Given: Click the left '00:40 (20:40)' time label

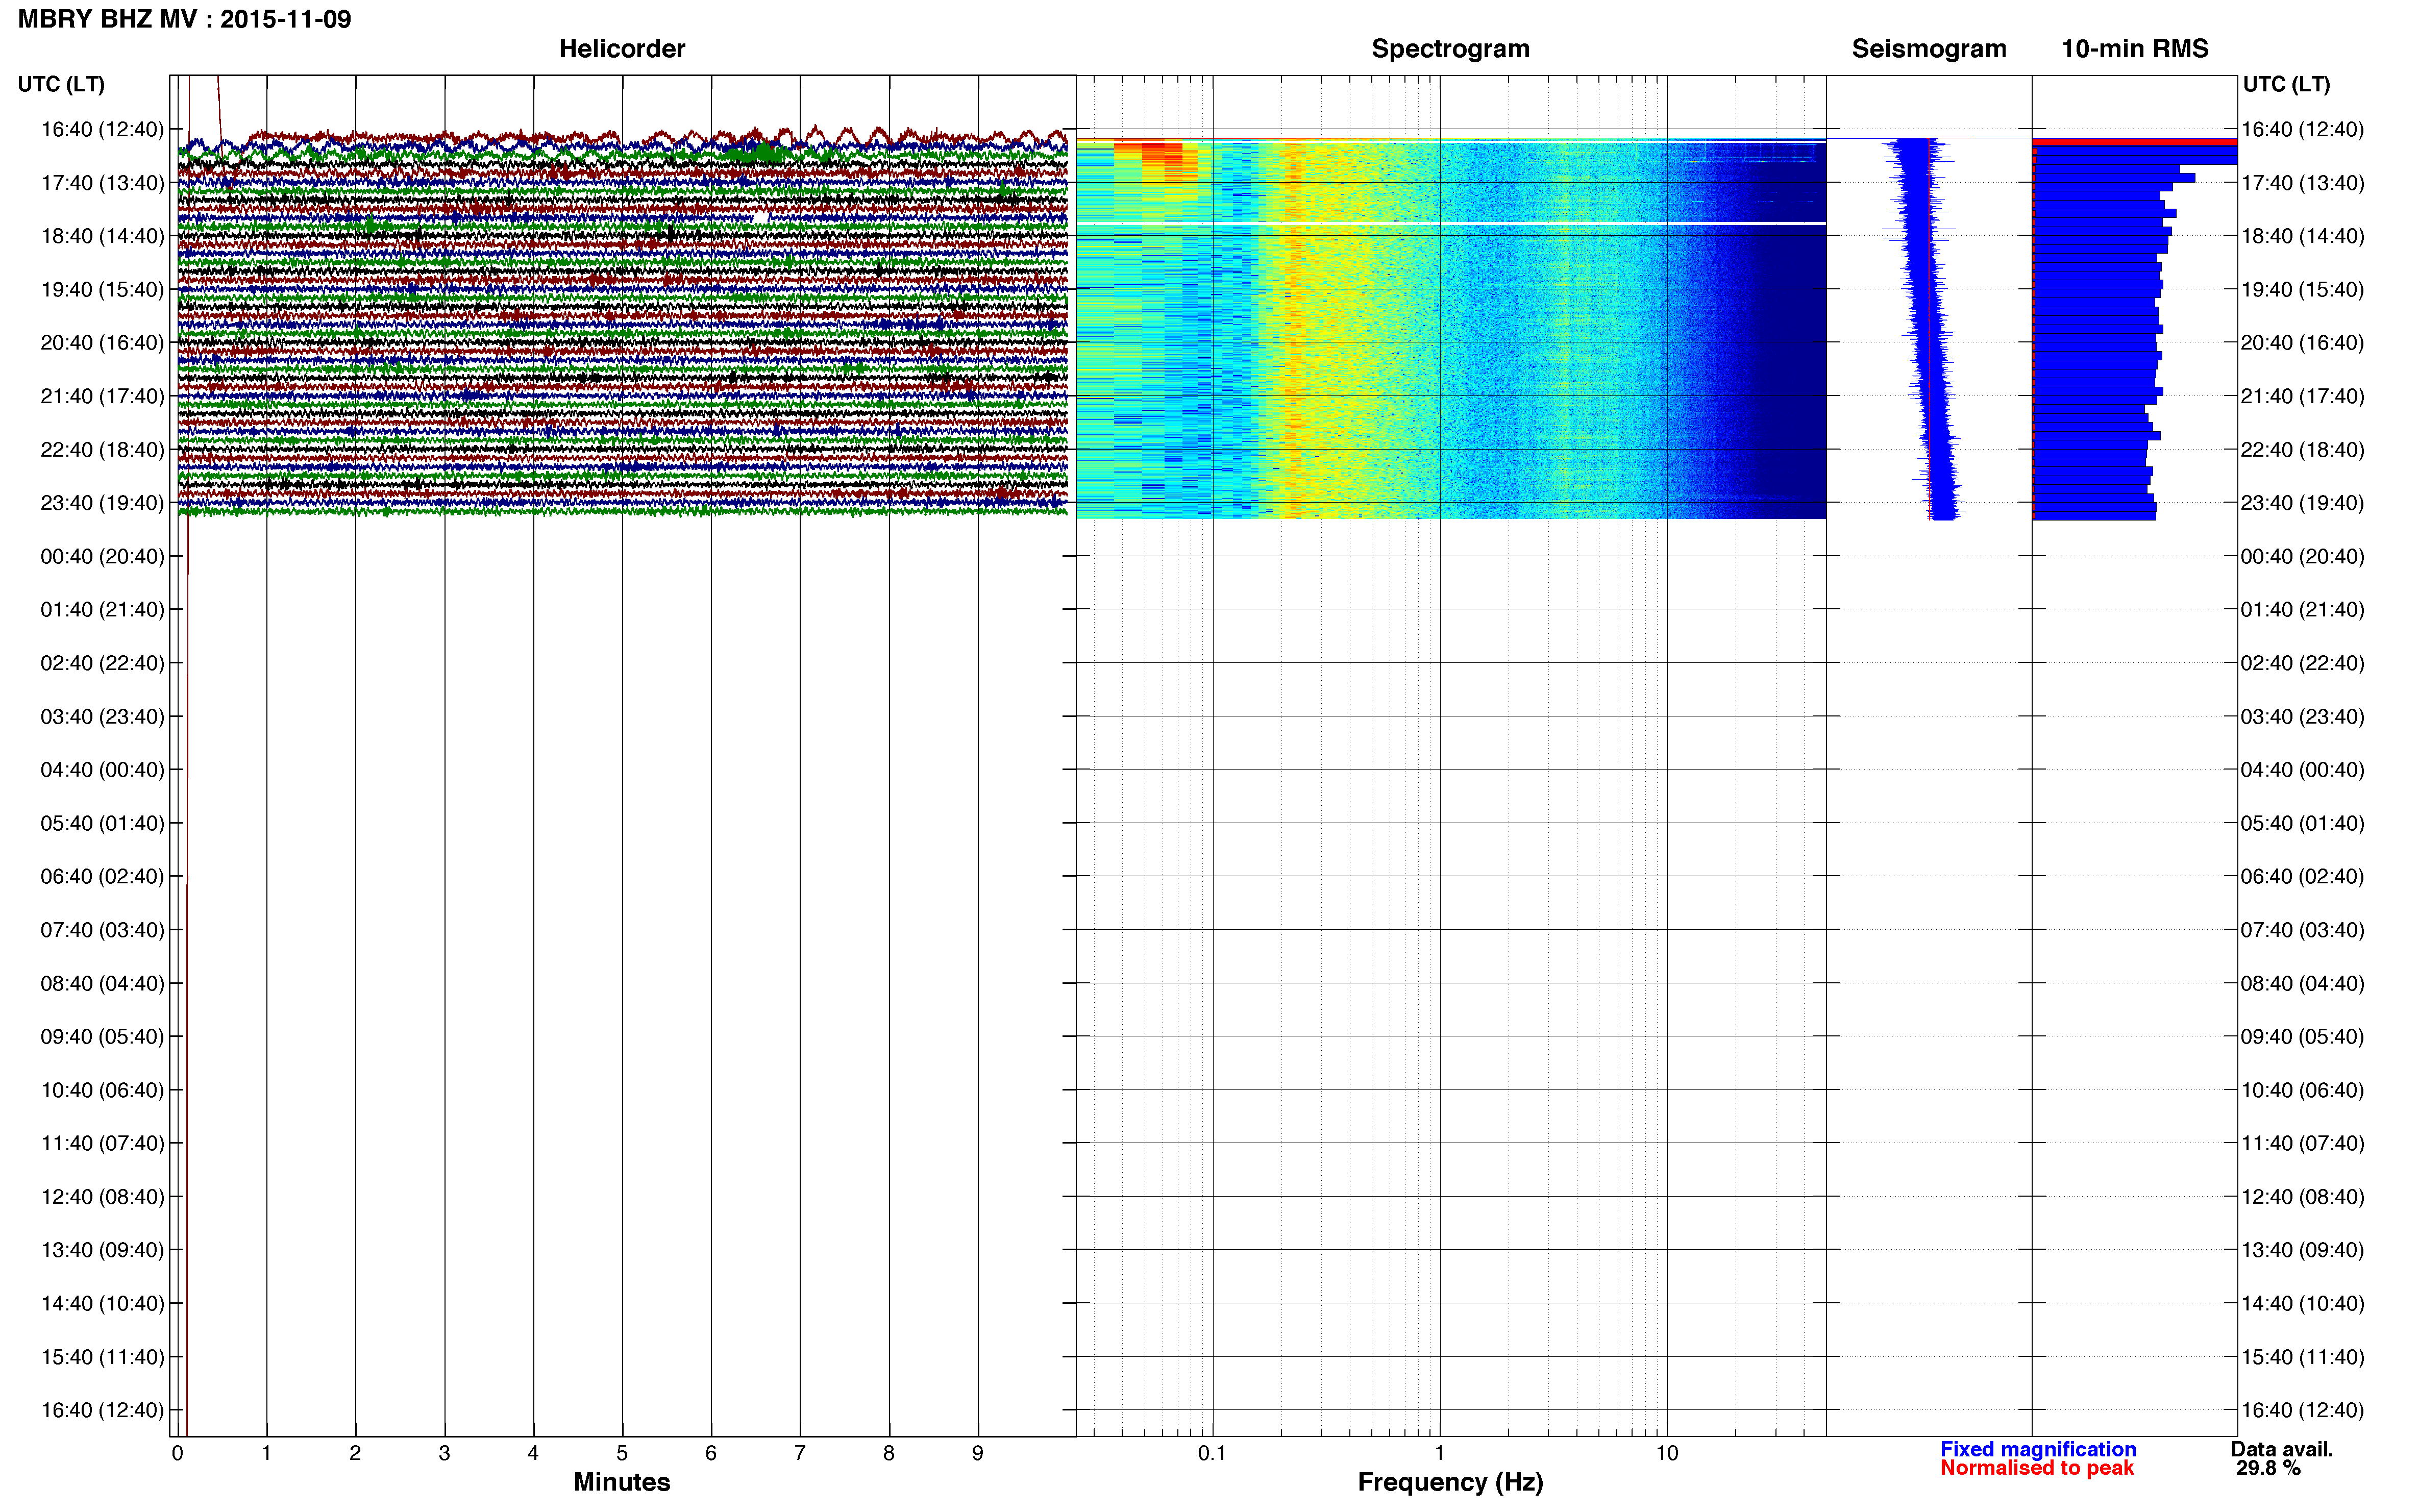Looking at the screenshot, I should (x=102, y=556).
